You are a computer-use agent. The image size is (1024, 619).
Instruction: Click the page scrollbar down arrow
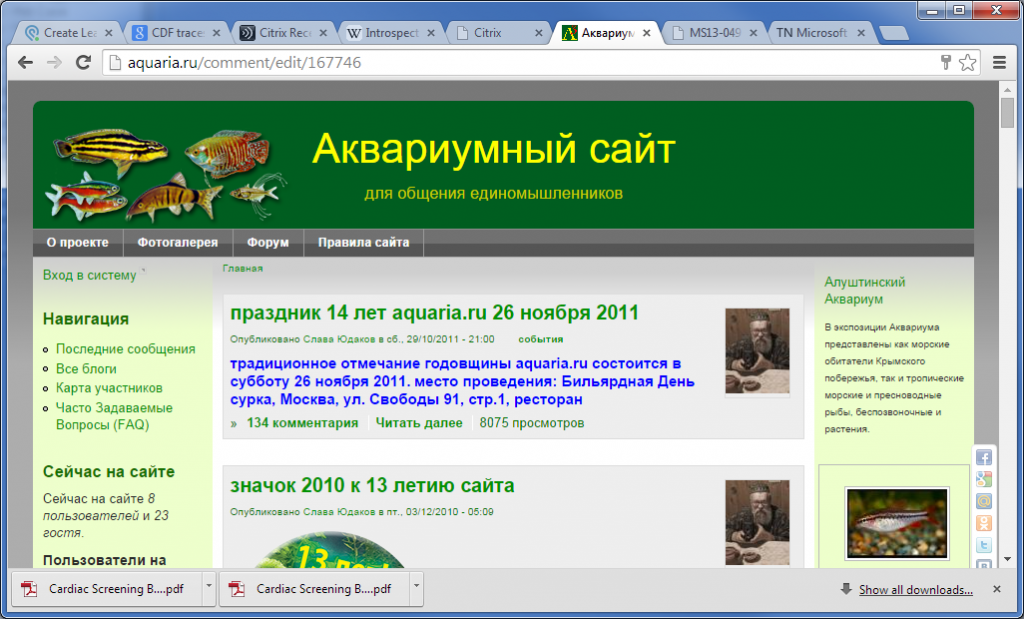coord(1008,559)
